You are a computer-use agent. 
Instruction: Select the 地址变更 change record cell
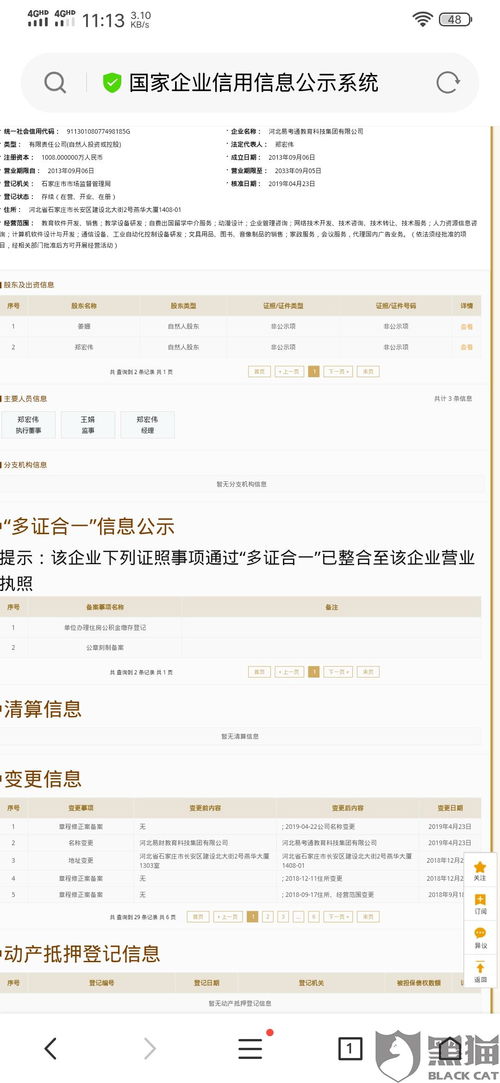(81, 860)
